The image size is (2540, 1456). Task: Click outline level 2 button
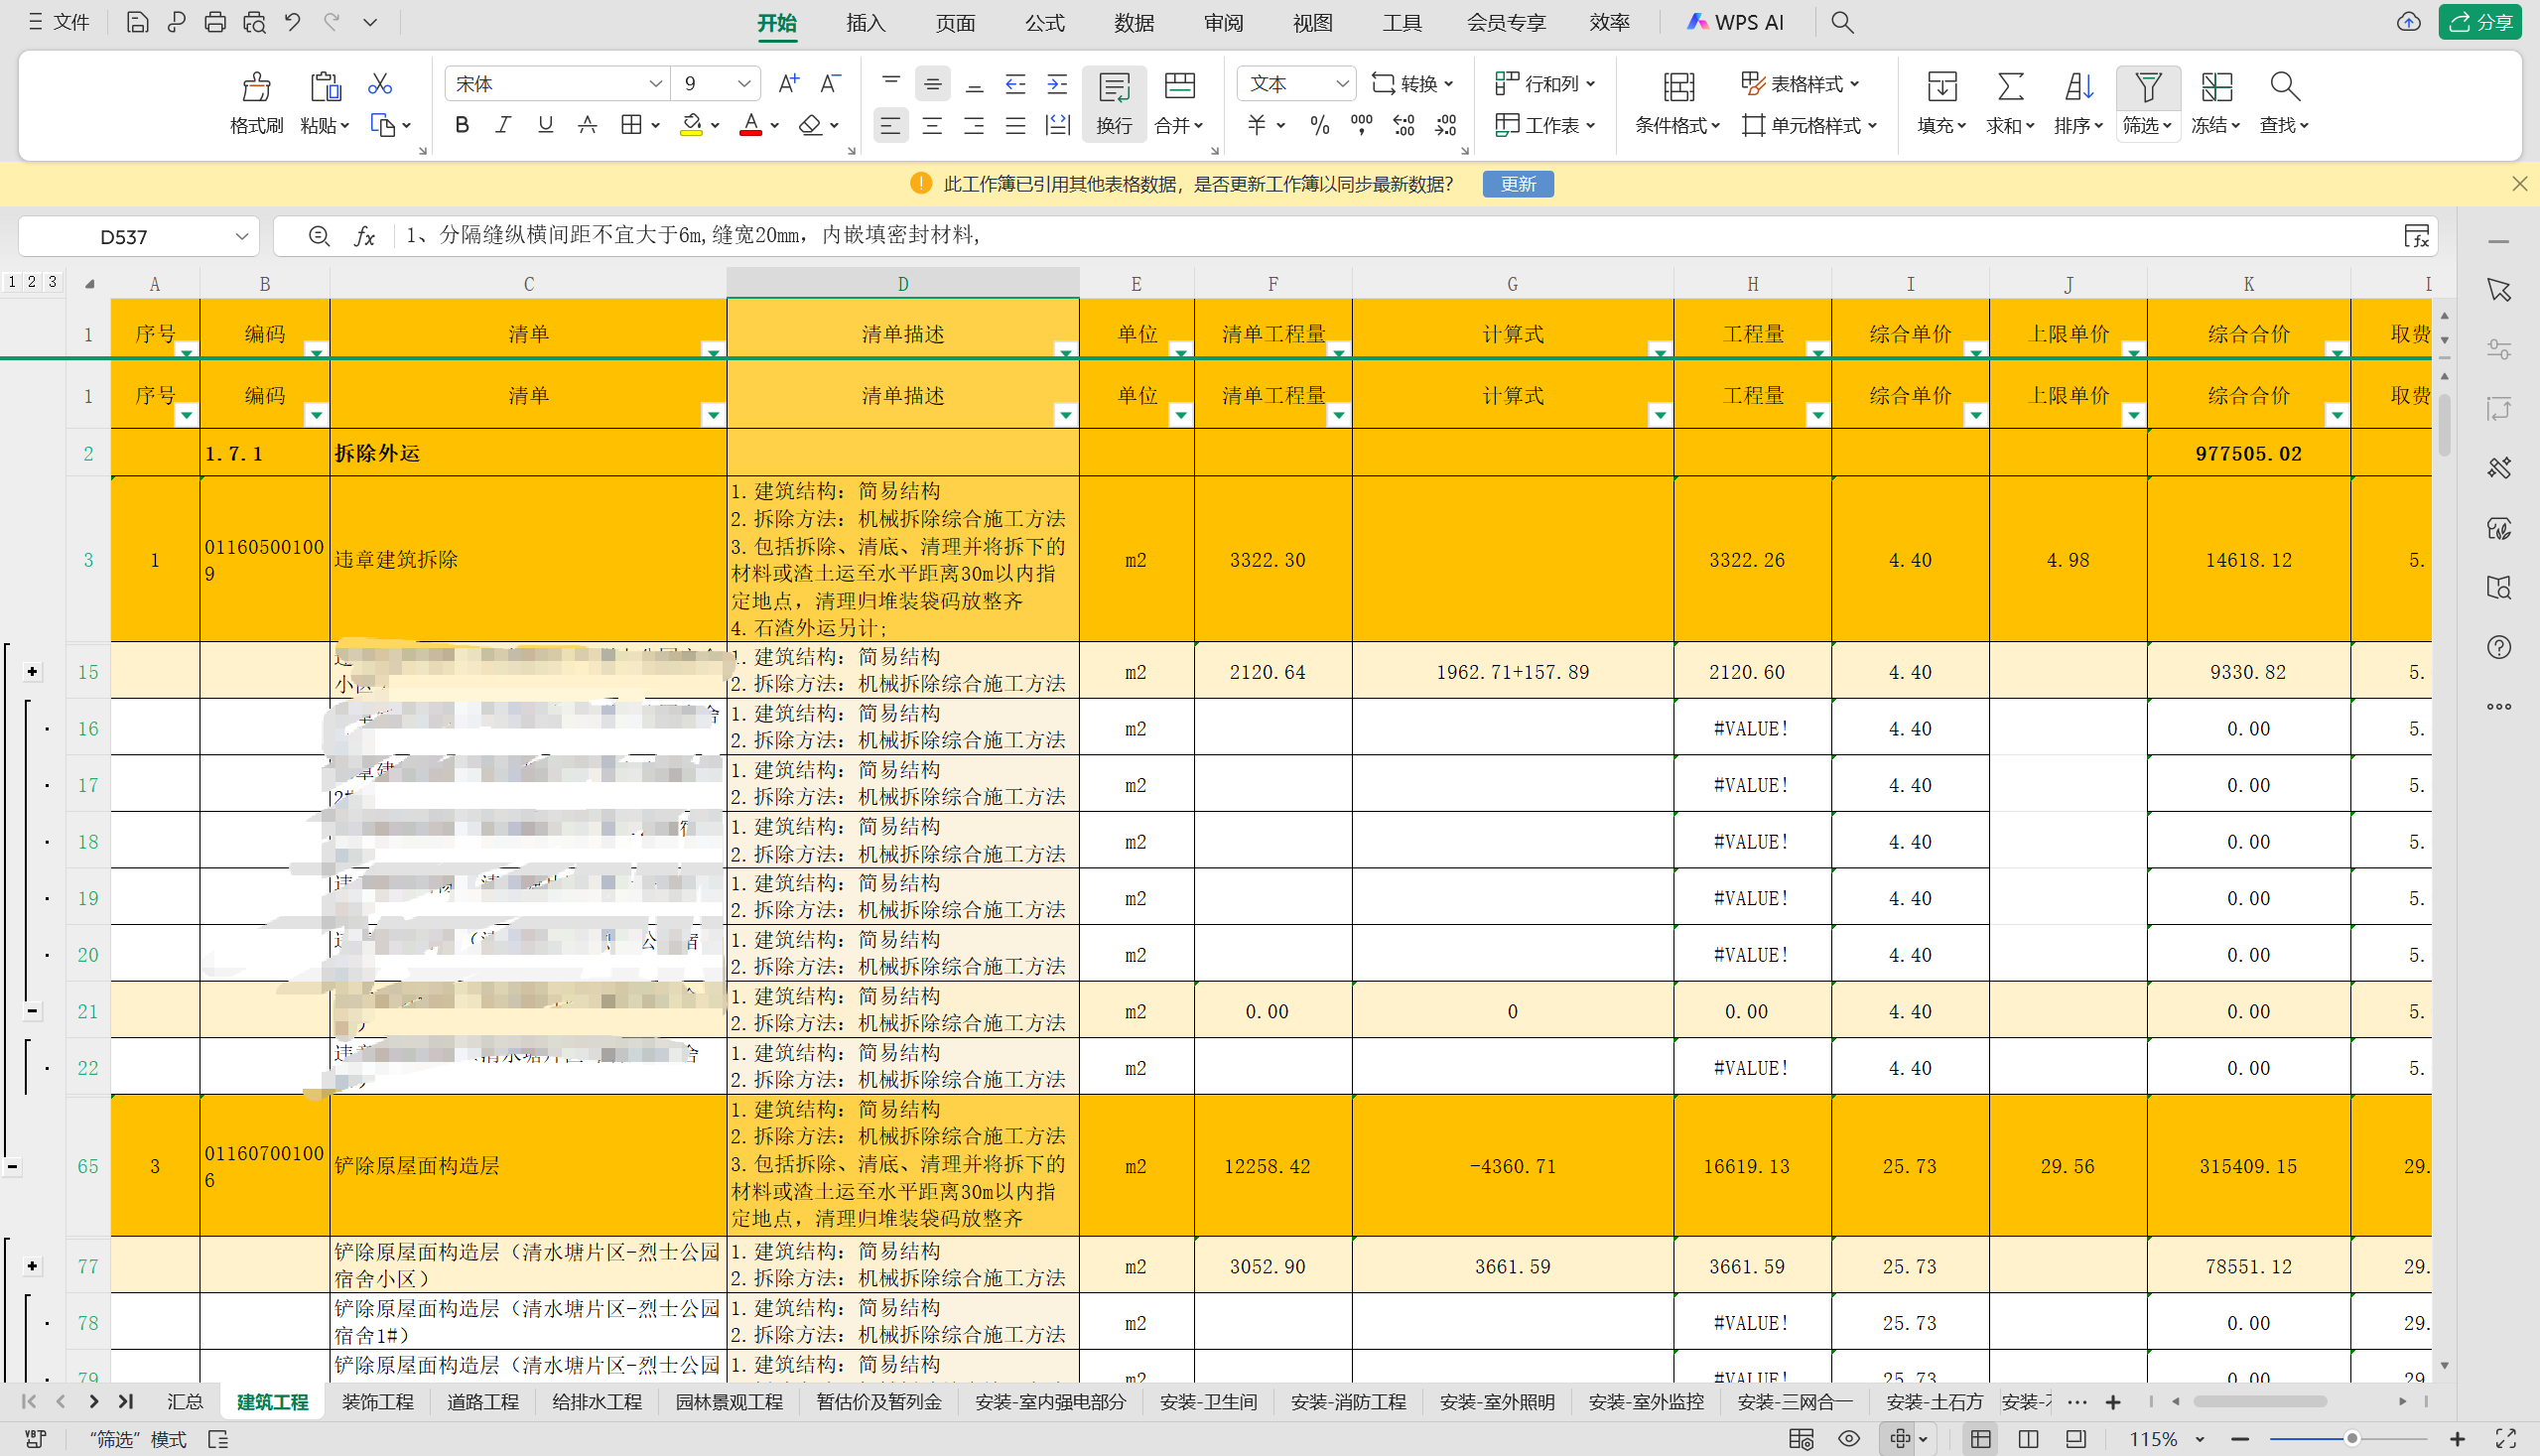tap(32, 282)
